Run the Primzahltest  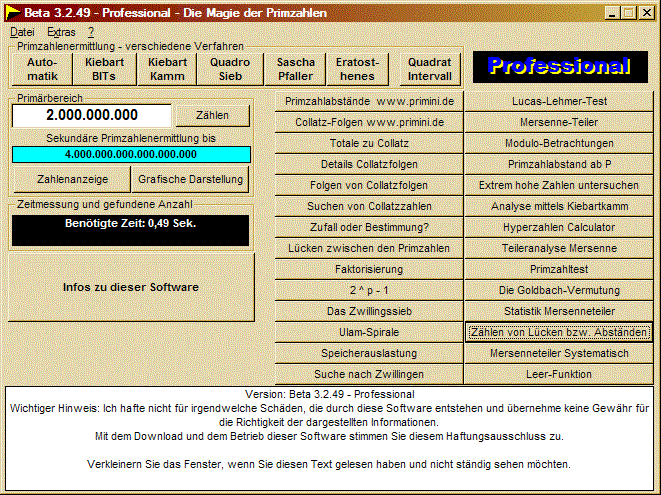pyautogui.click(x=559, y=269)
